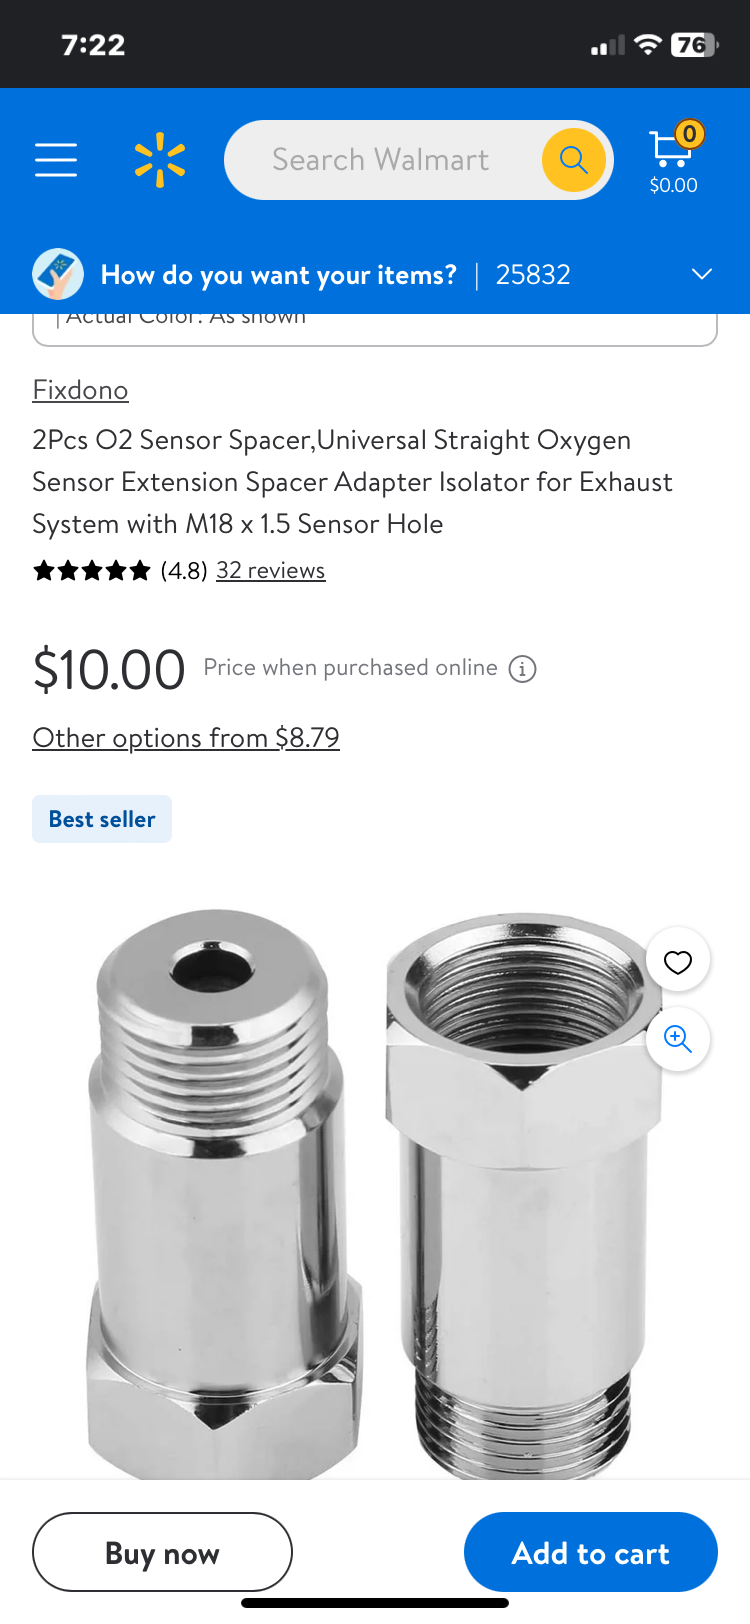Image resolution: width=750 pixels, height=1624 pixels.
Task: Tap the price info circle icon
Action: coord(522,669)
